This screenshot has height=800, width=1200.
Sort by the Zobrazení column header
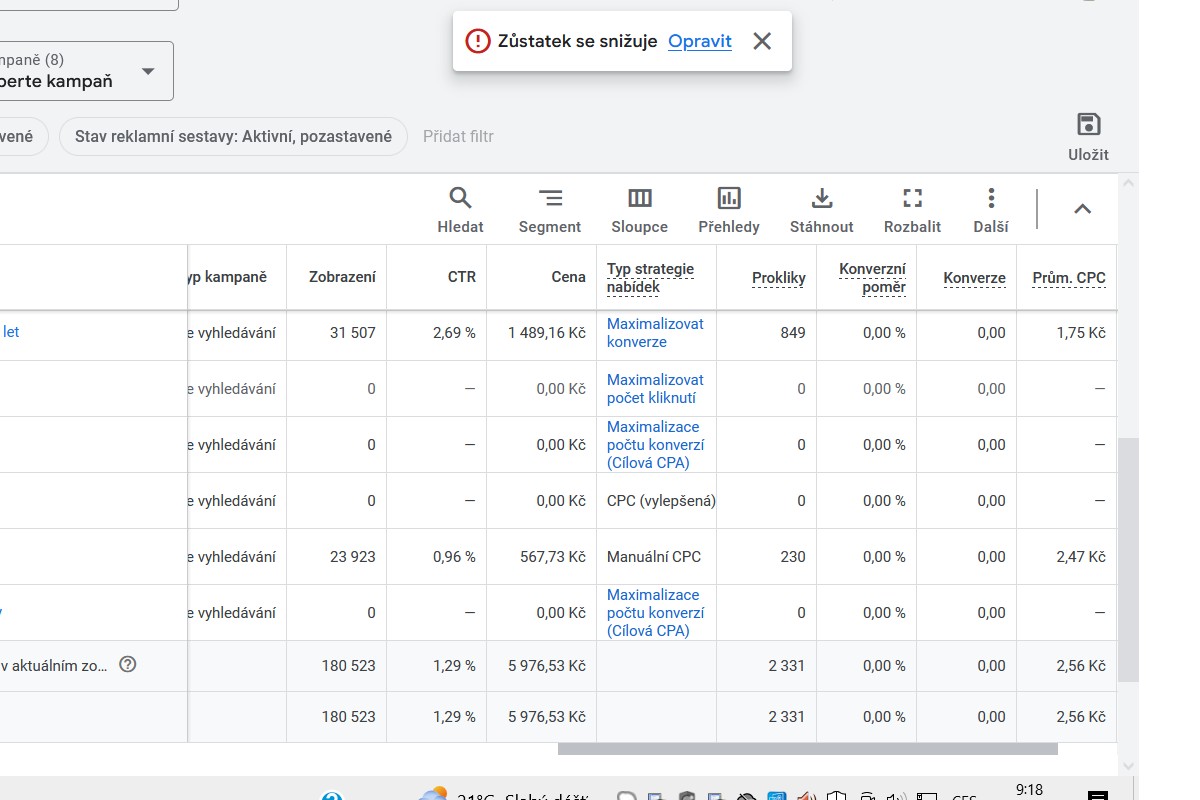(x=342, y=277)
